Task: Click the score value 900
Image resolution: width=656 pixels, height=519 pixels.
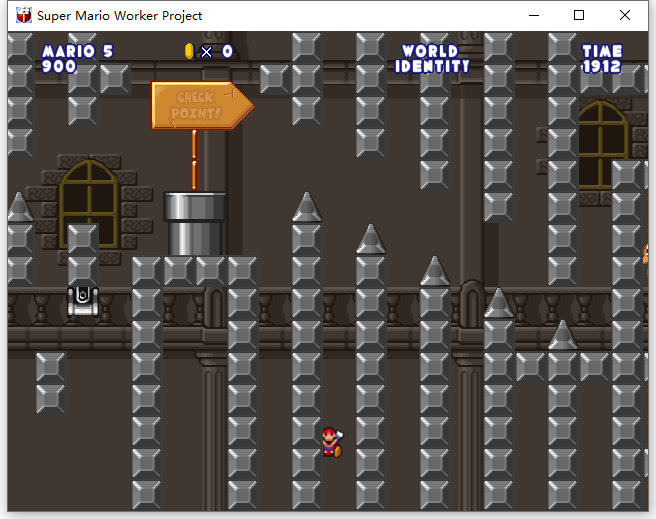Action: click(x=59, y=66)
